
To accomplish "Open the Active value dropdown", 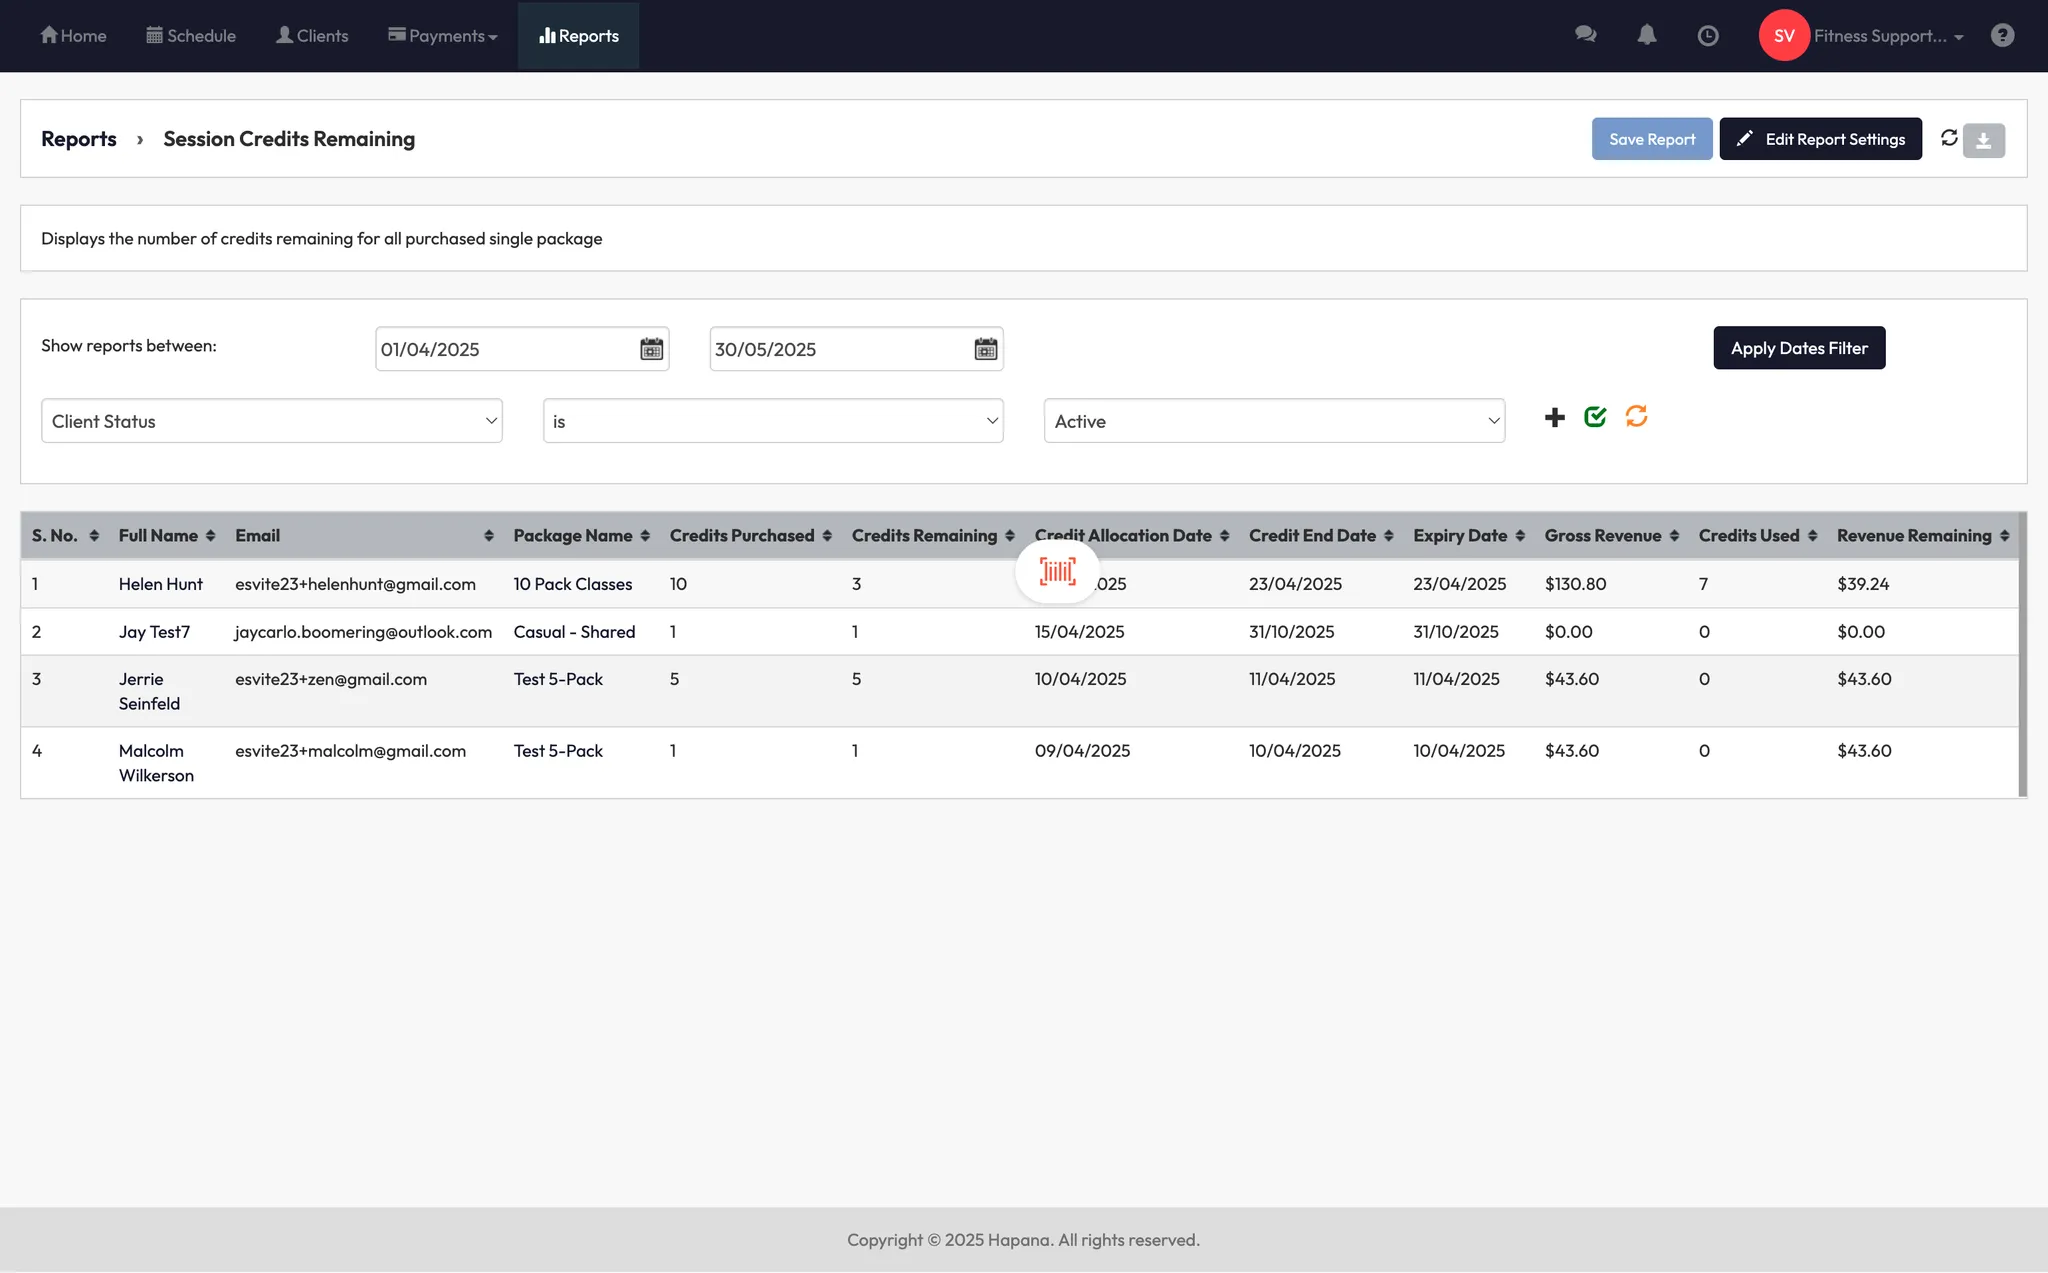I will 1273,421.
